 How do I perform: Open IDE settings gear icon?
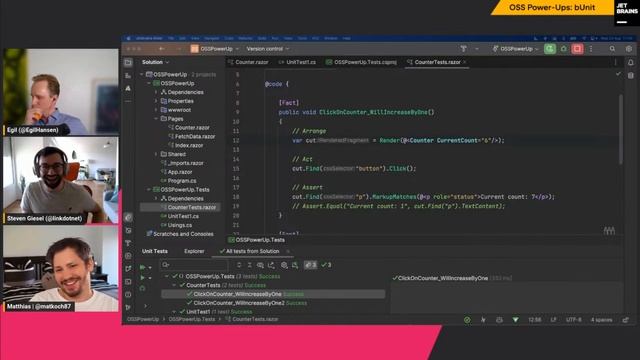[x=629, y=49]
